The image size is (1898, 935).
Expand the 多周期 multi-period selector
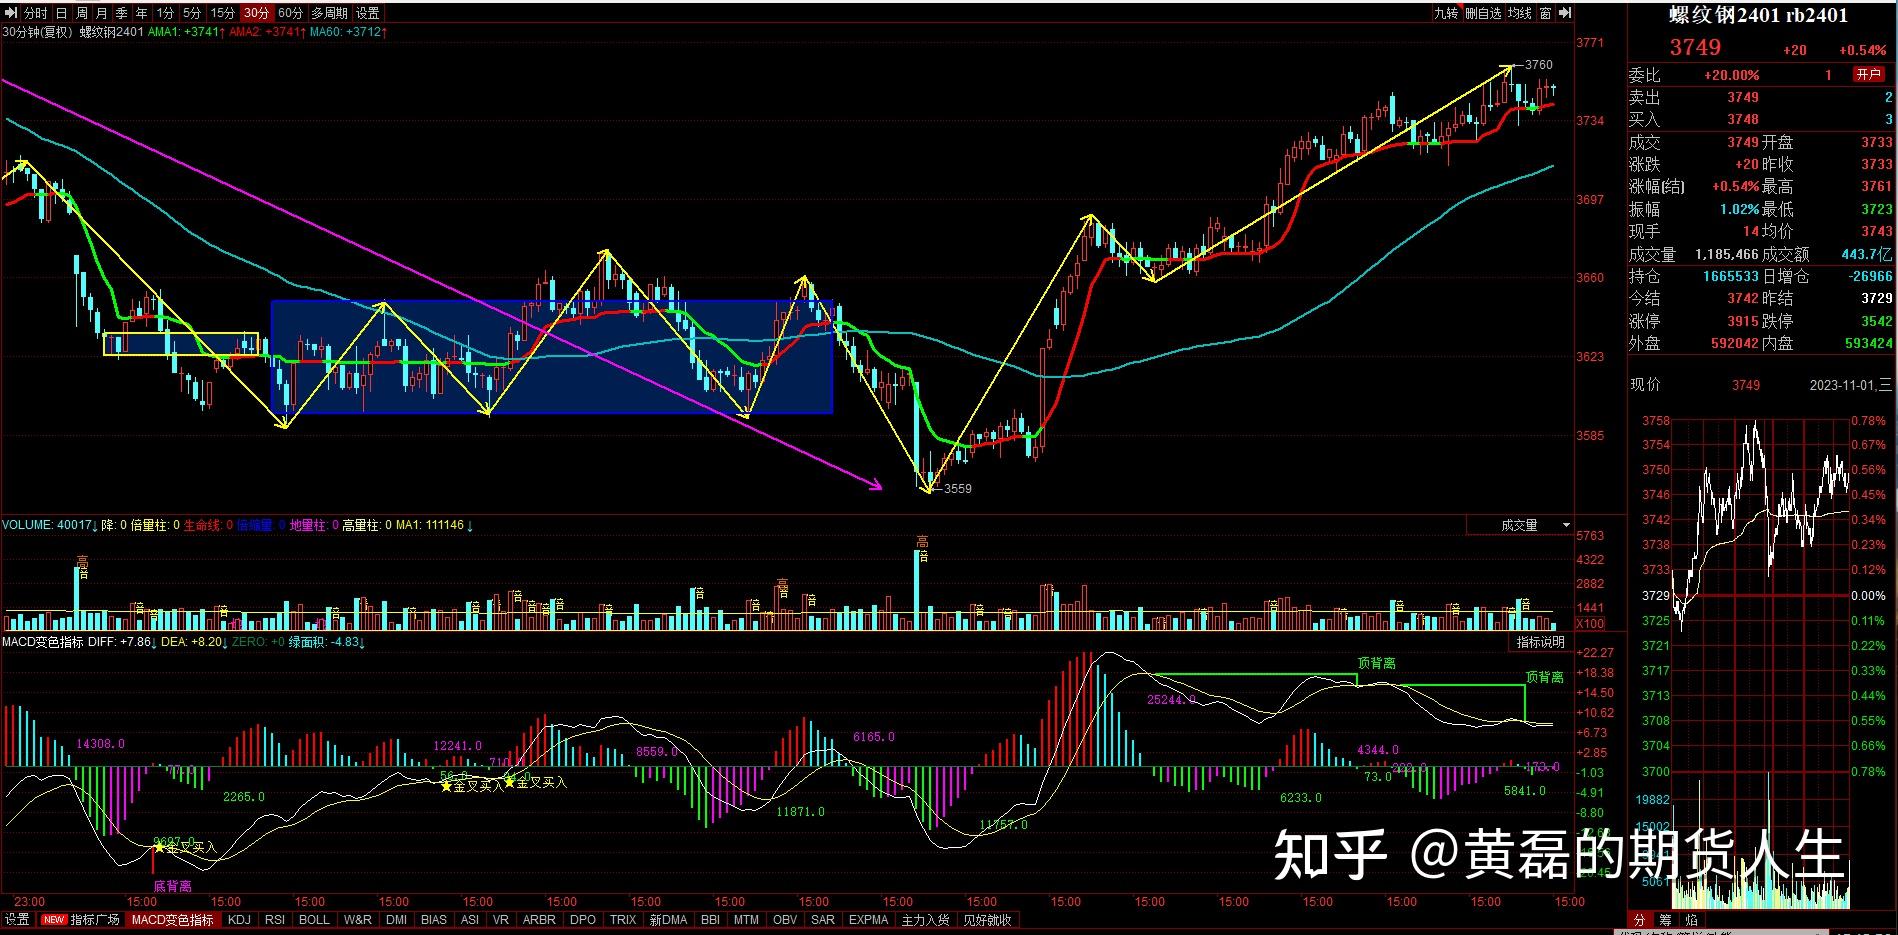[329, 13]
